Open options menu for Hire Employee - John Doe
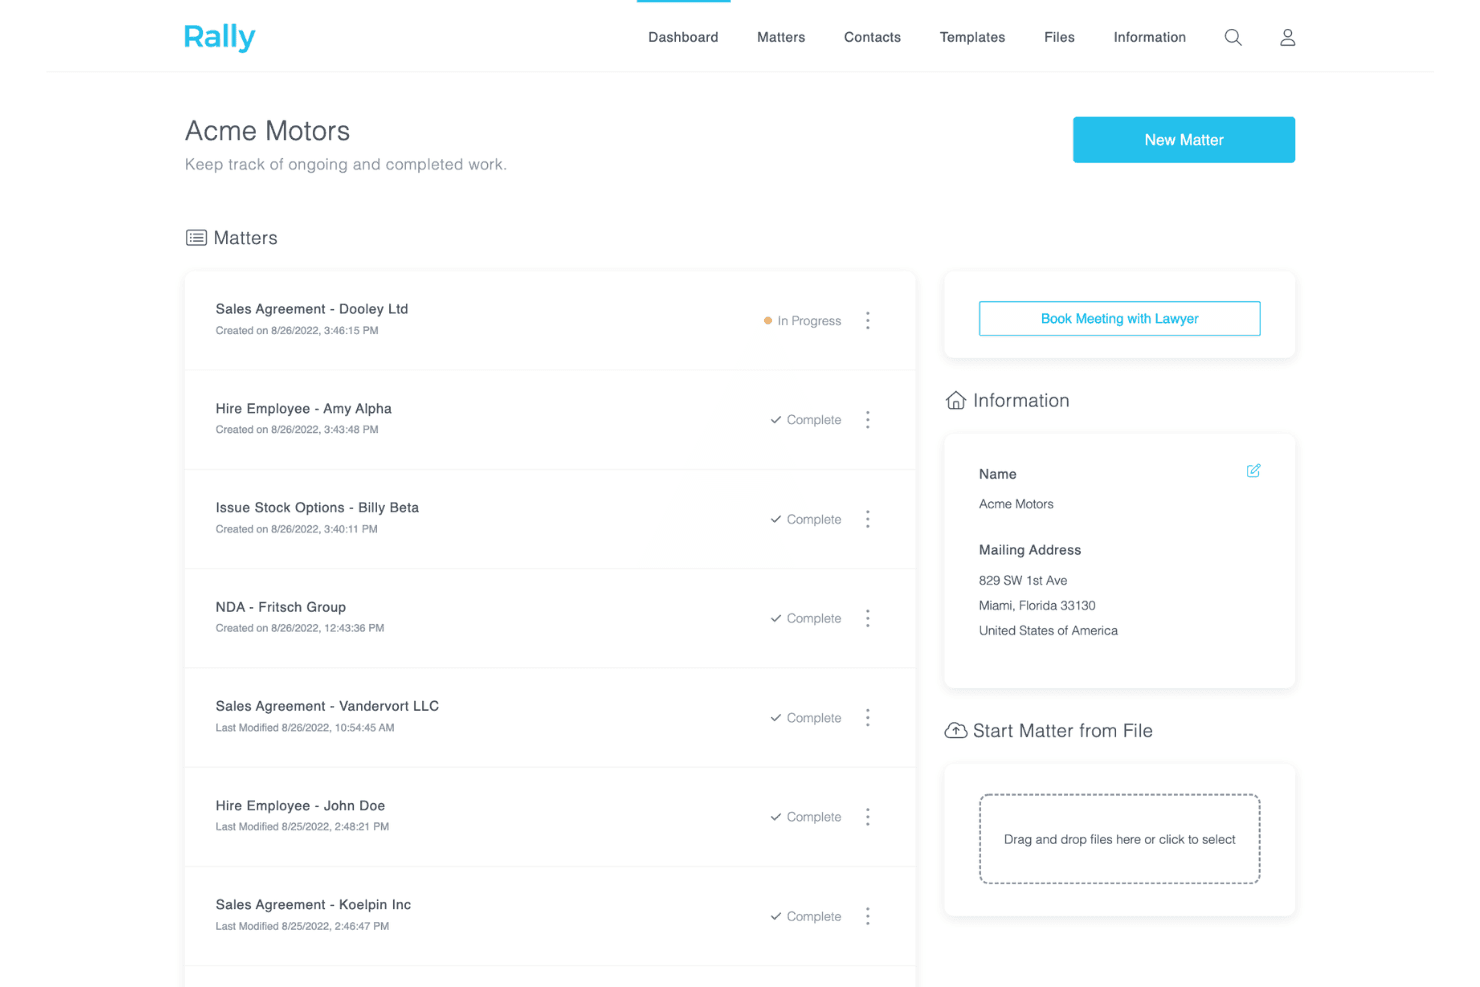The image size is (1480, 987). tap(868, 817)
